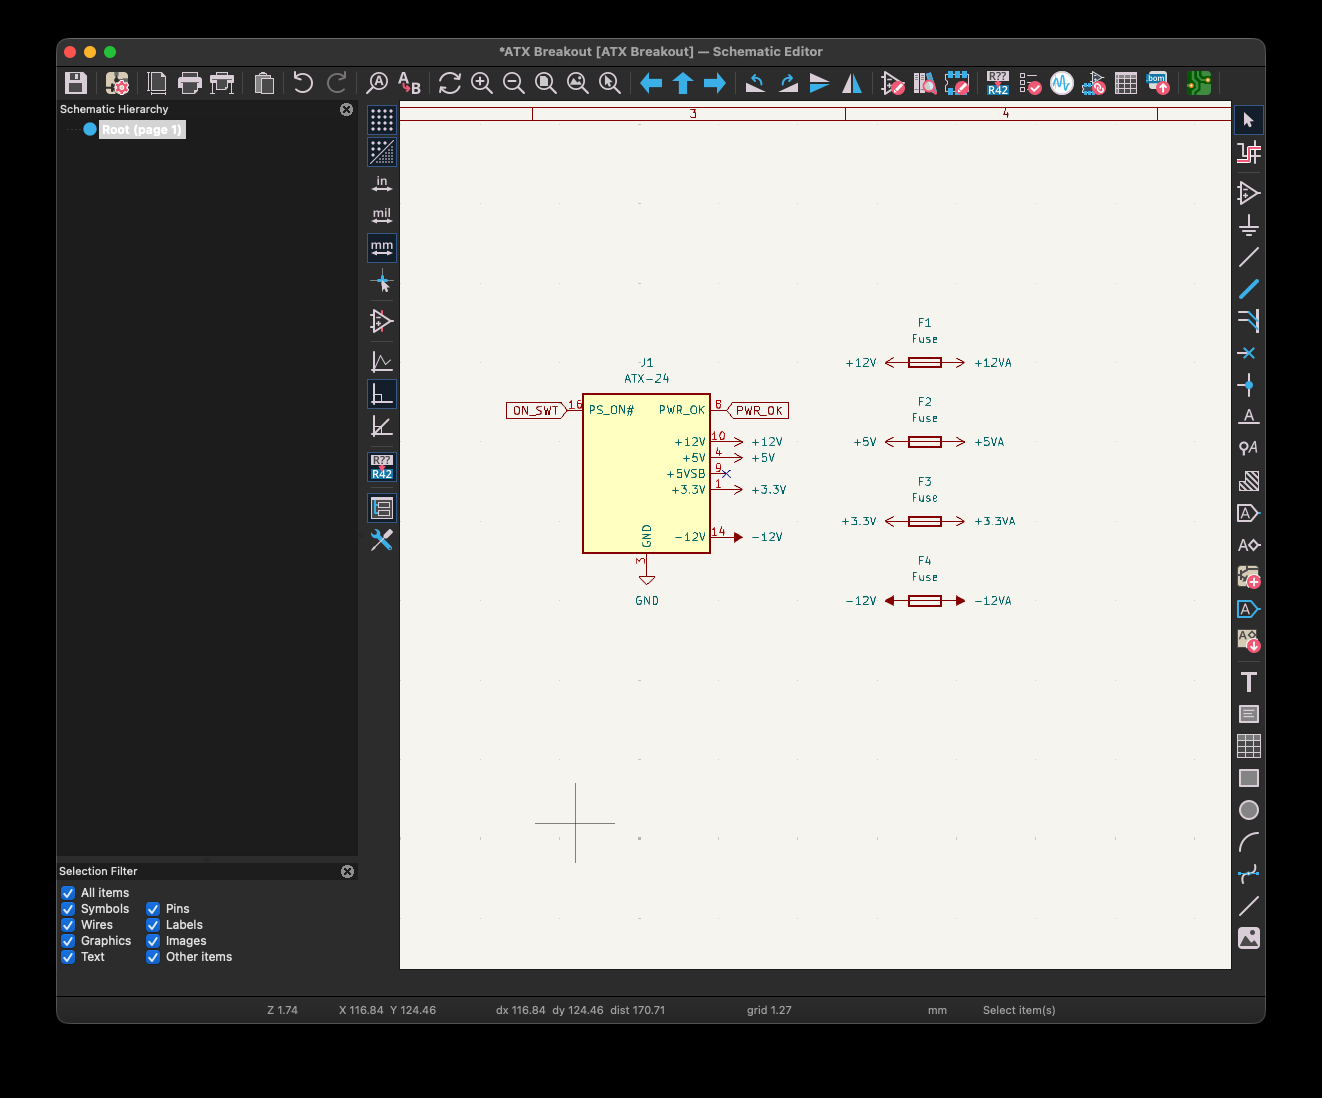Click the Zoom in magnifier icon
Image resolution: width=1322 pixels, height=1098 pixels.
point(482,83)
